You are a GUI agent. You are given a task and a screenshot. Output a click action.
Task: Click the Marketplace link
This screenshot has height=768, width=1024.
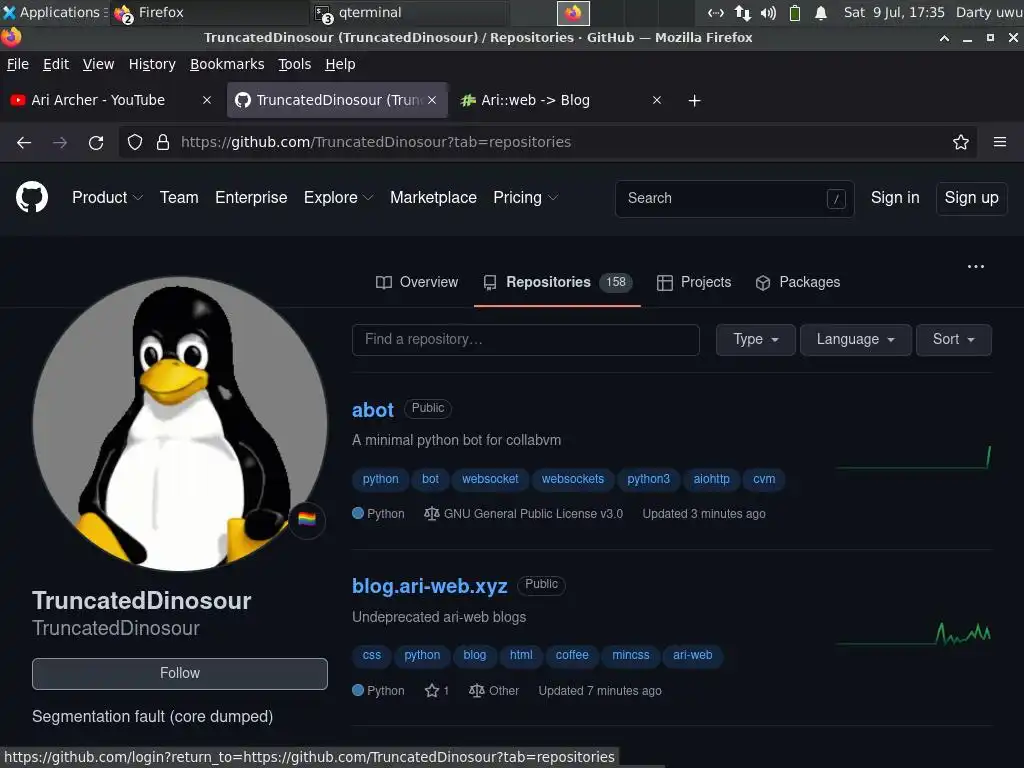click(433, 197)
